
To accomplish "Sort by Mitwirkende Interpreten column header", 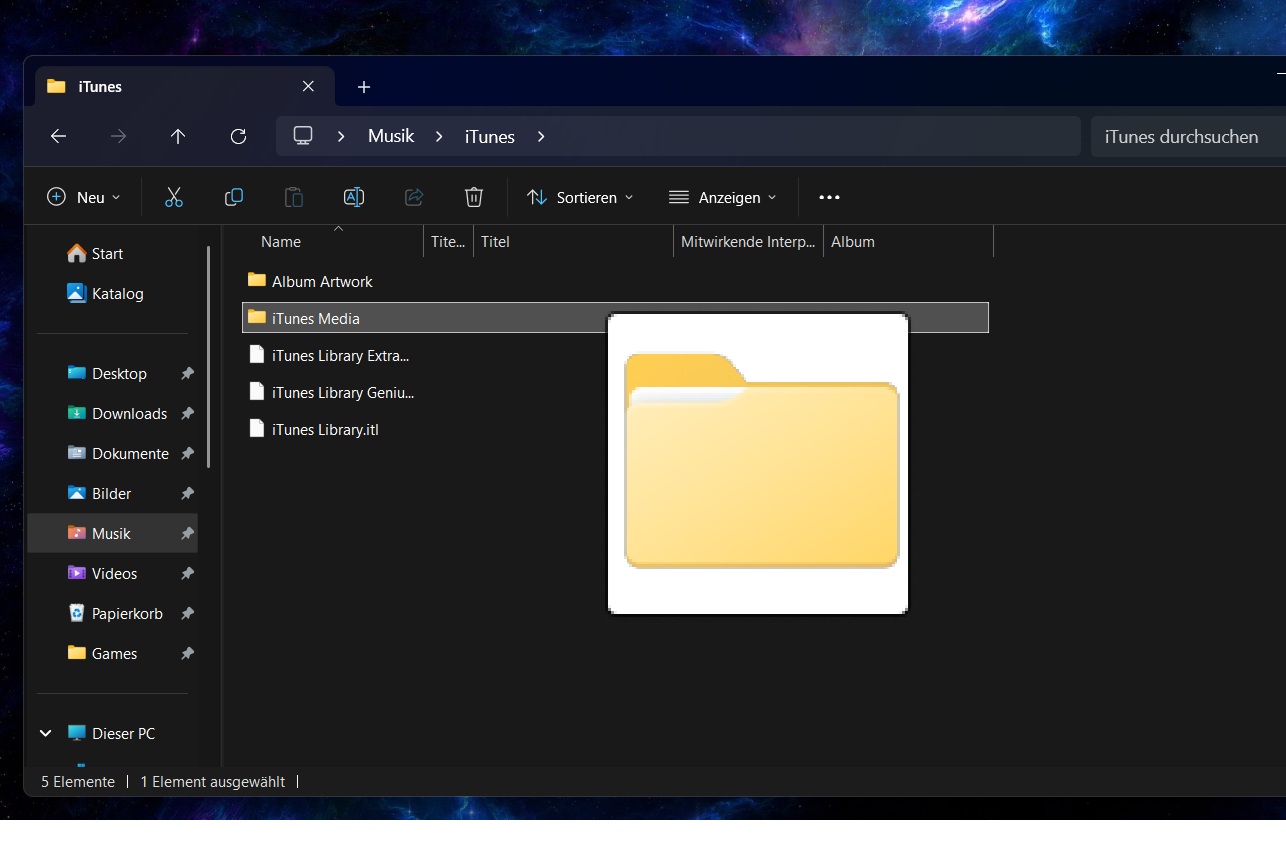I will pyautogui.click(x=748, y=241).
